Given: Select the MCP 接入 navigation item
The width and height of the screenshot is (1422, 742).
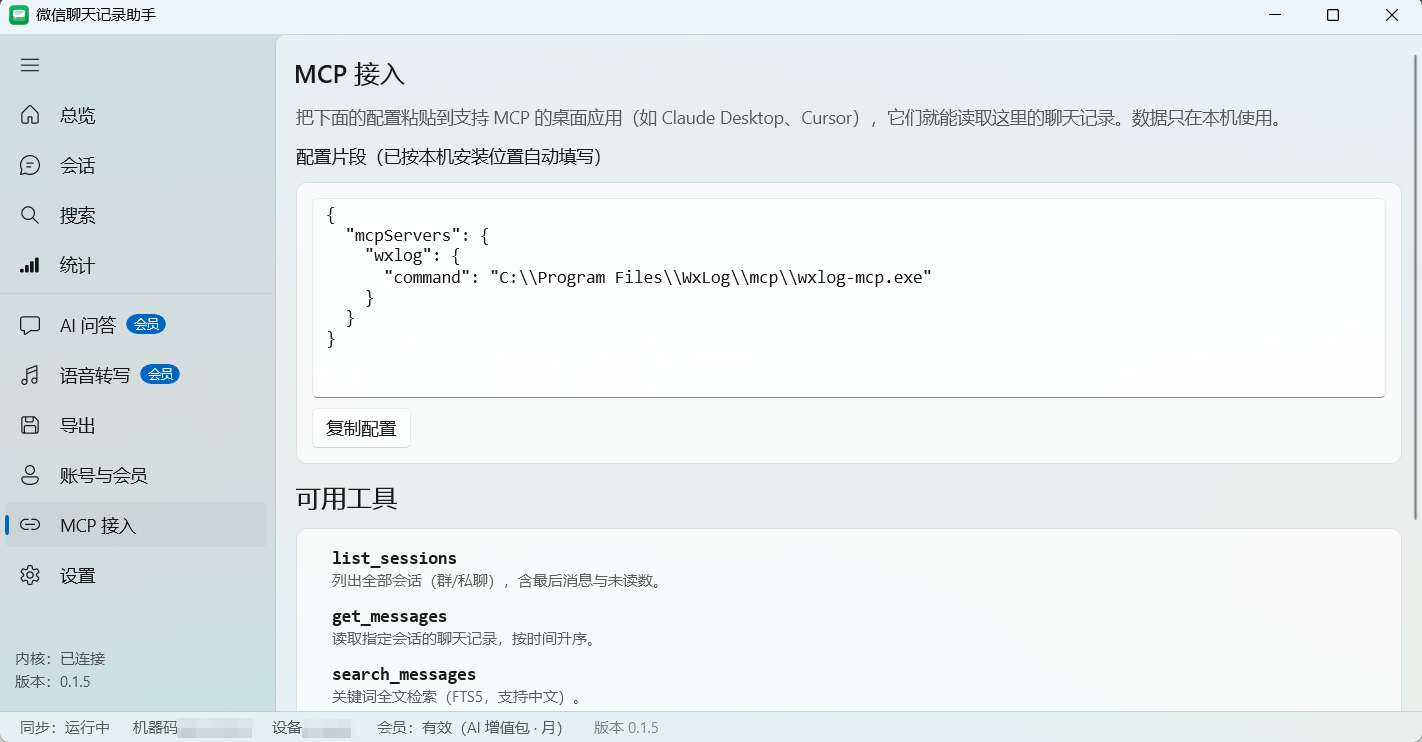Looking at the screenshot, I should click(x=136, y=525).
